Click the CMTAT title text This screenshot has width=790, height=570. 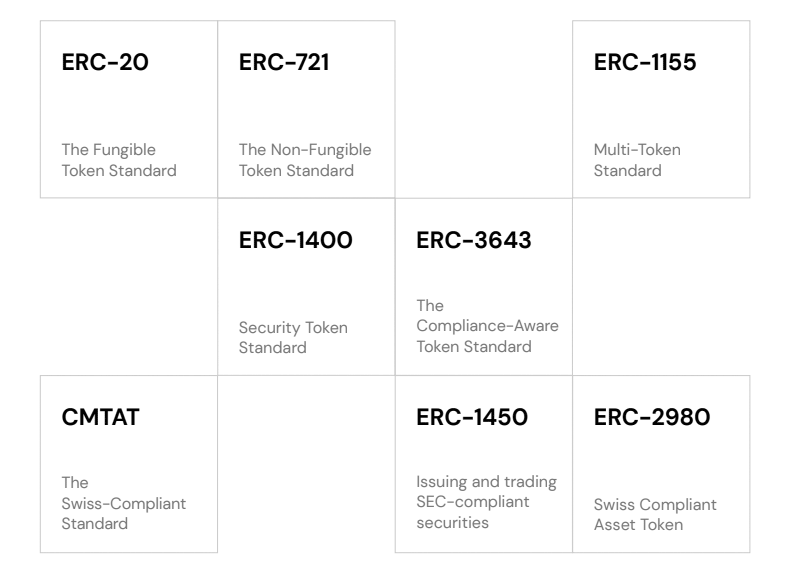click(x=100, y=417)
